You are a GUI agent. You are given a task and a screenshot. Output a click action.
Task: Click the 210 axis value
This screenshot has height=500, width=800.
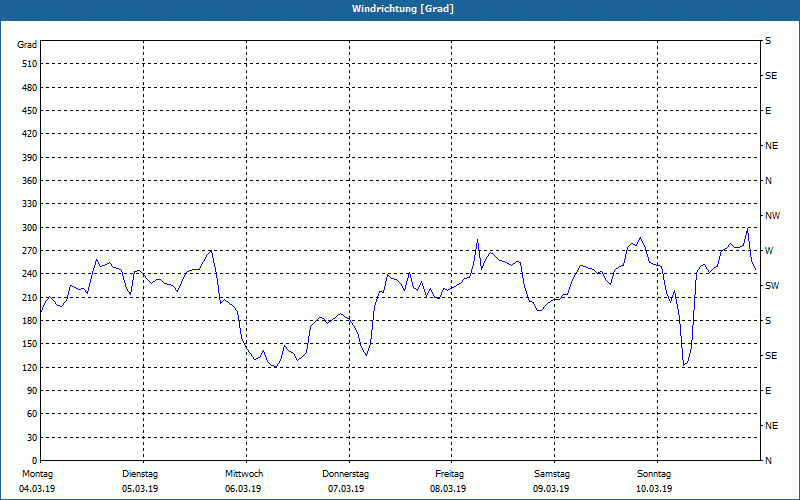tap(30, 297)
